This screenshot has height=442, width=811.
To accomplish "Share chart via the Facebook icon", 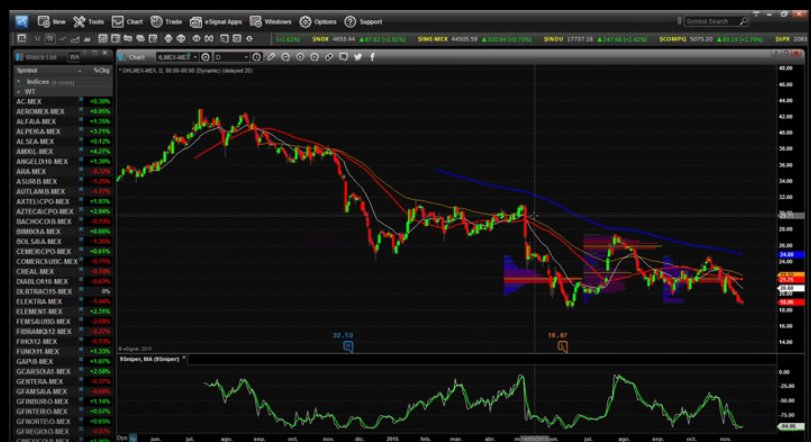I will [372, 57].
